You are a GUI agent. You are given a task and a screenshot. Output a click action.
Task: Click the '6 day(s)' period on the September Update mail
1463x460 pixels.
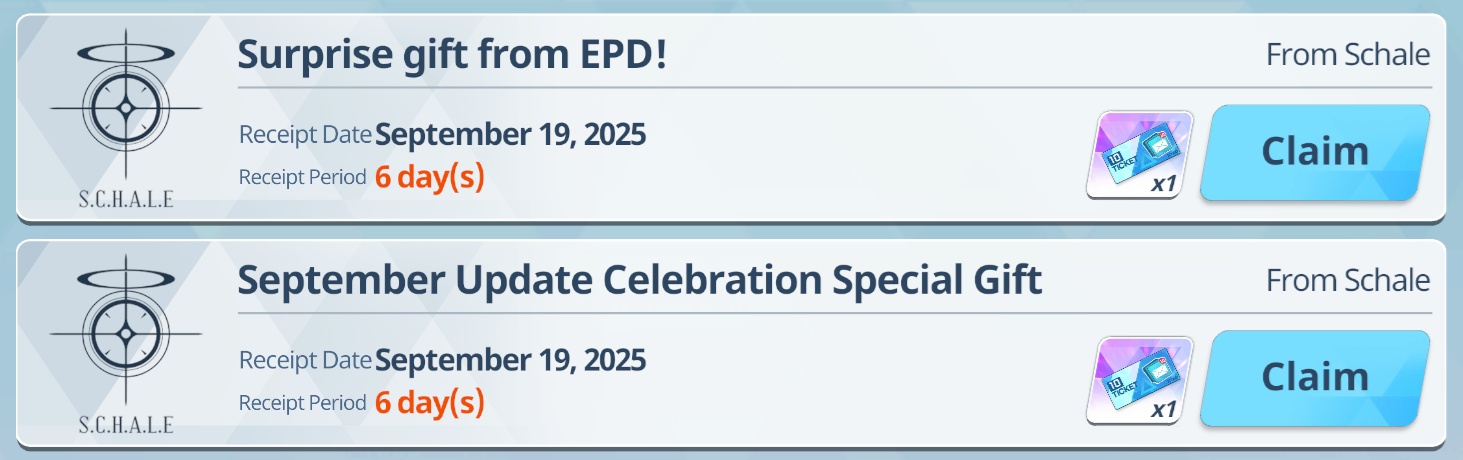[x=430, y=404]
